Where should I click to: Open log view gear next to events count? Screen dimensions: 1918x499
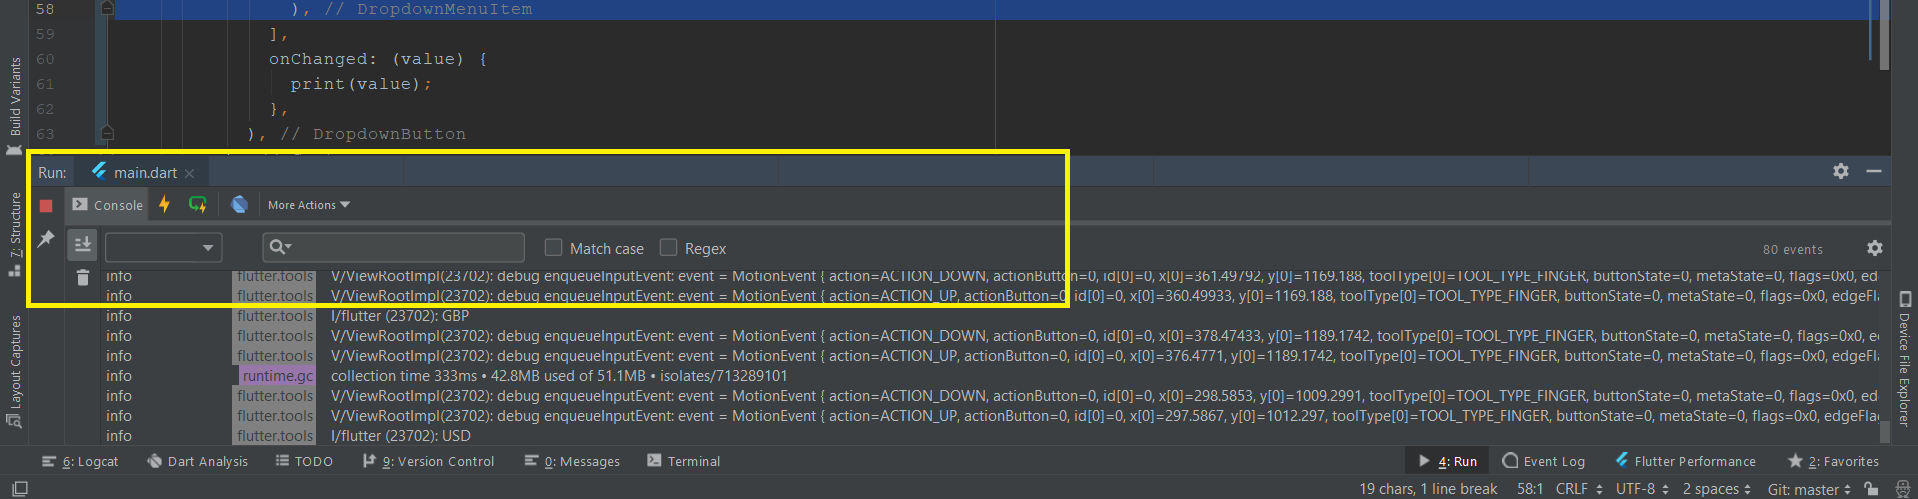tap(1875, 248)
